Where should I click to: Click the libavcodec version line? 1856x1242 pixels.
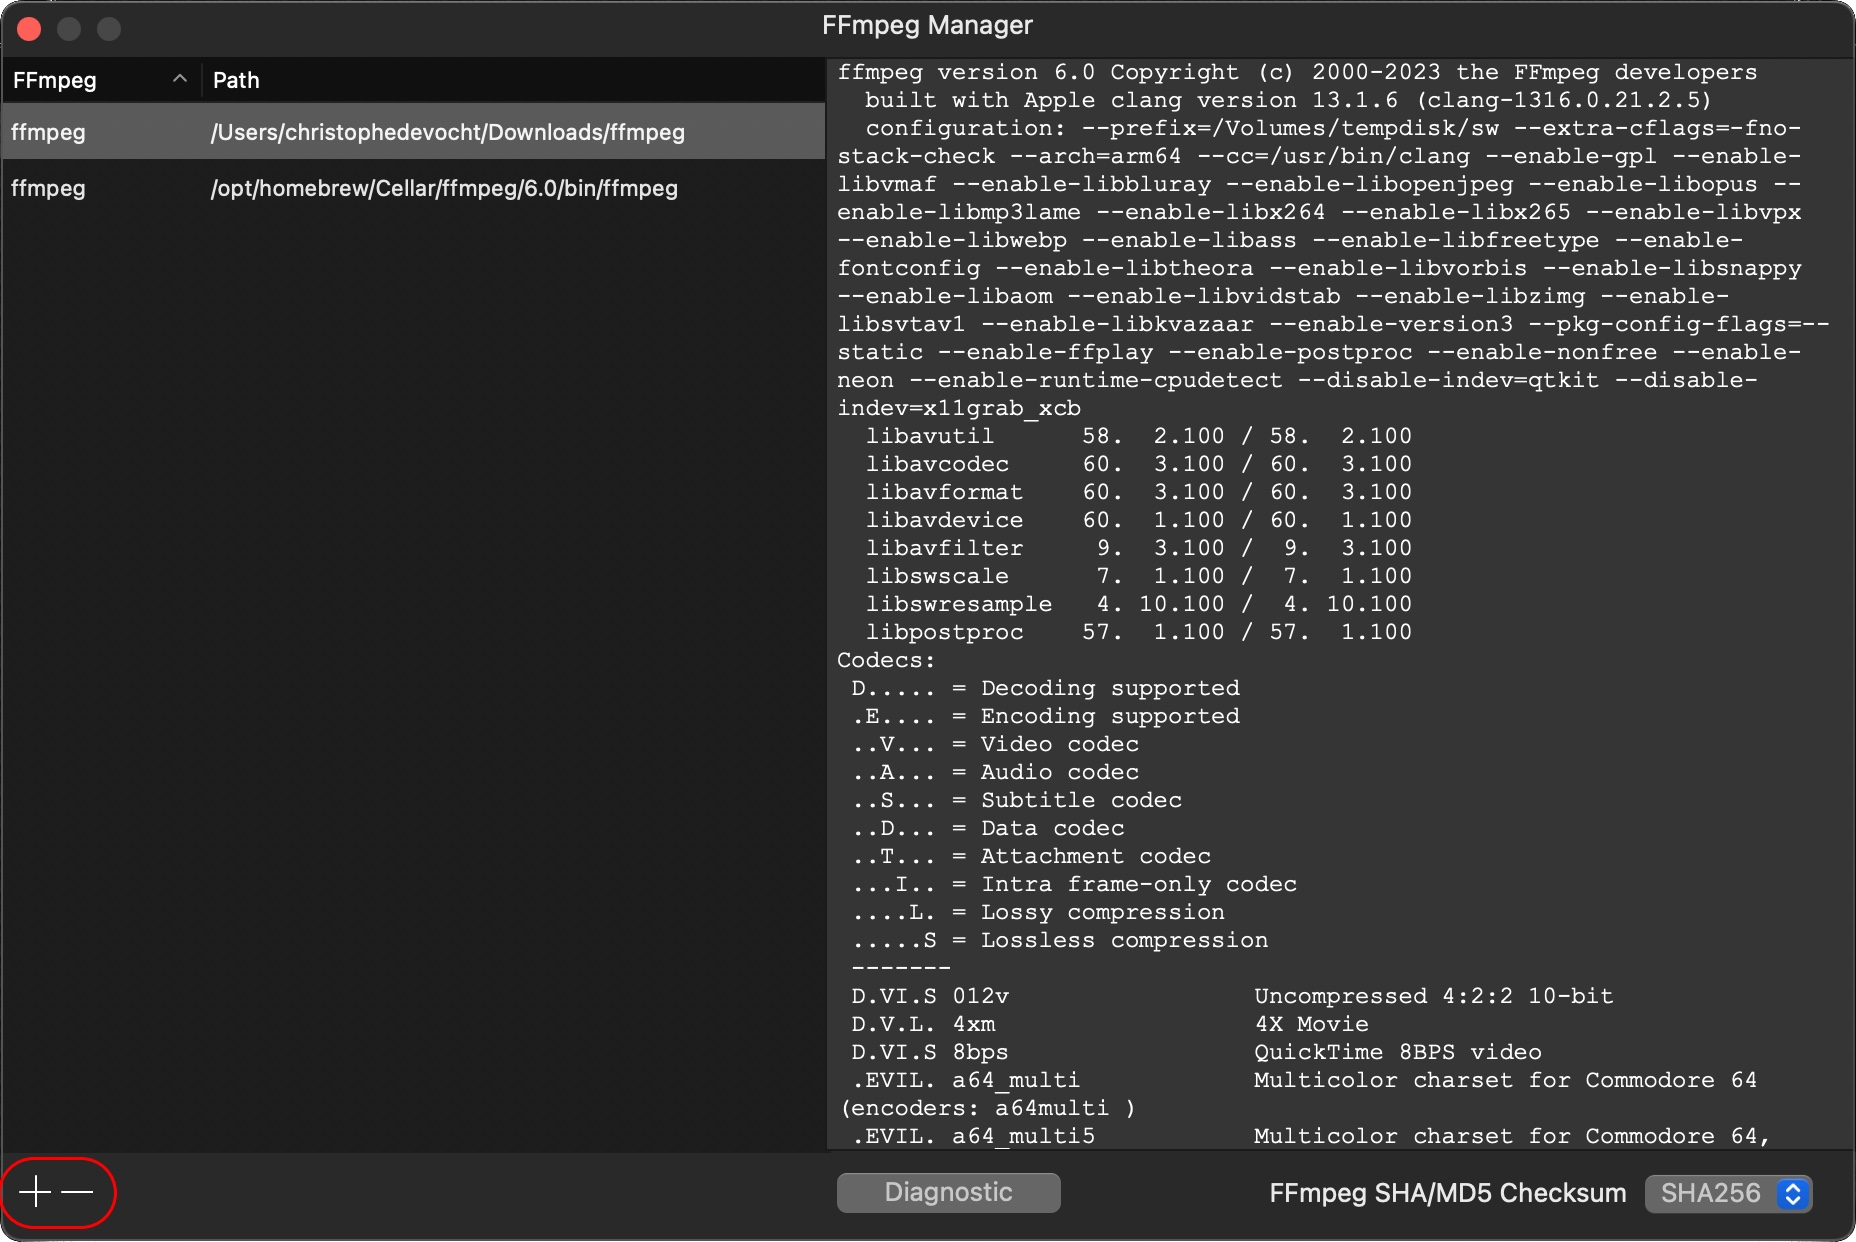coord(1139,464)
